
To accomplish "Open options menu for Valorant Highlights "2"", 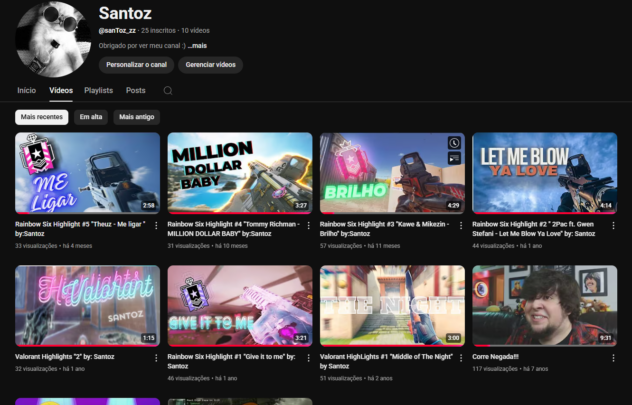I will pyautogui.click(x=156, y=358).
